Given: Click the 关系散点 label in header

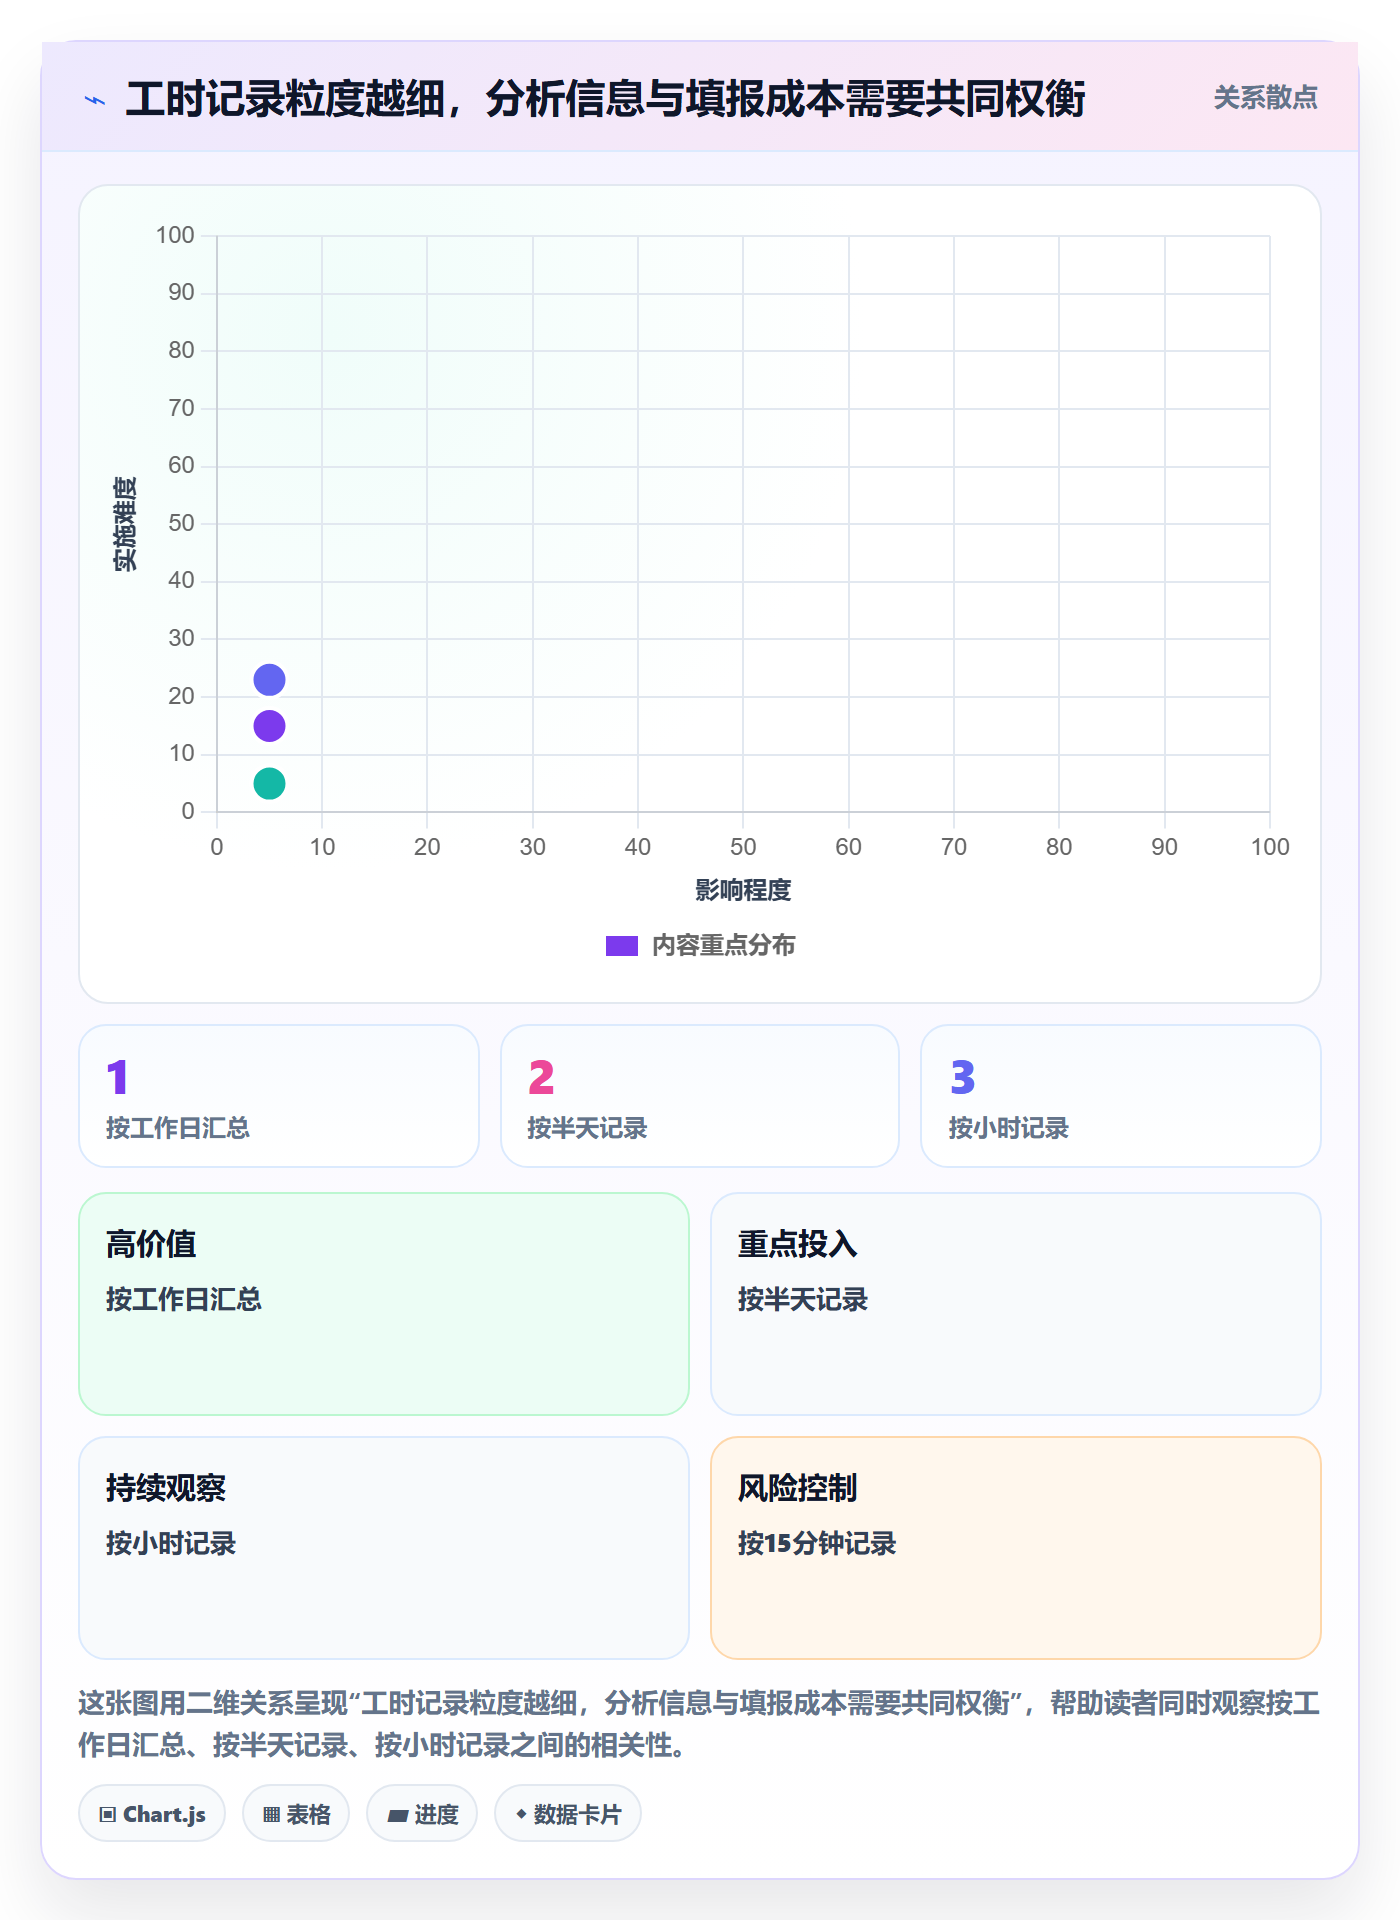Looking at the screenshot, I should (1265, 98).
